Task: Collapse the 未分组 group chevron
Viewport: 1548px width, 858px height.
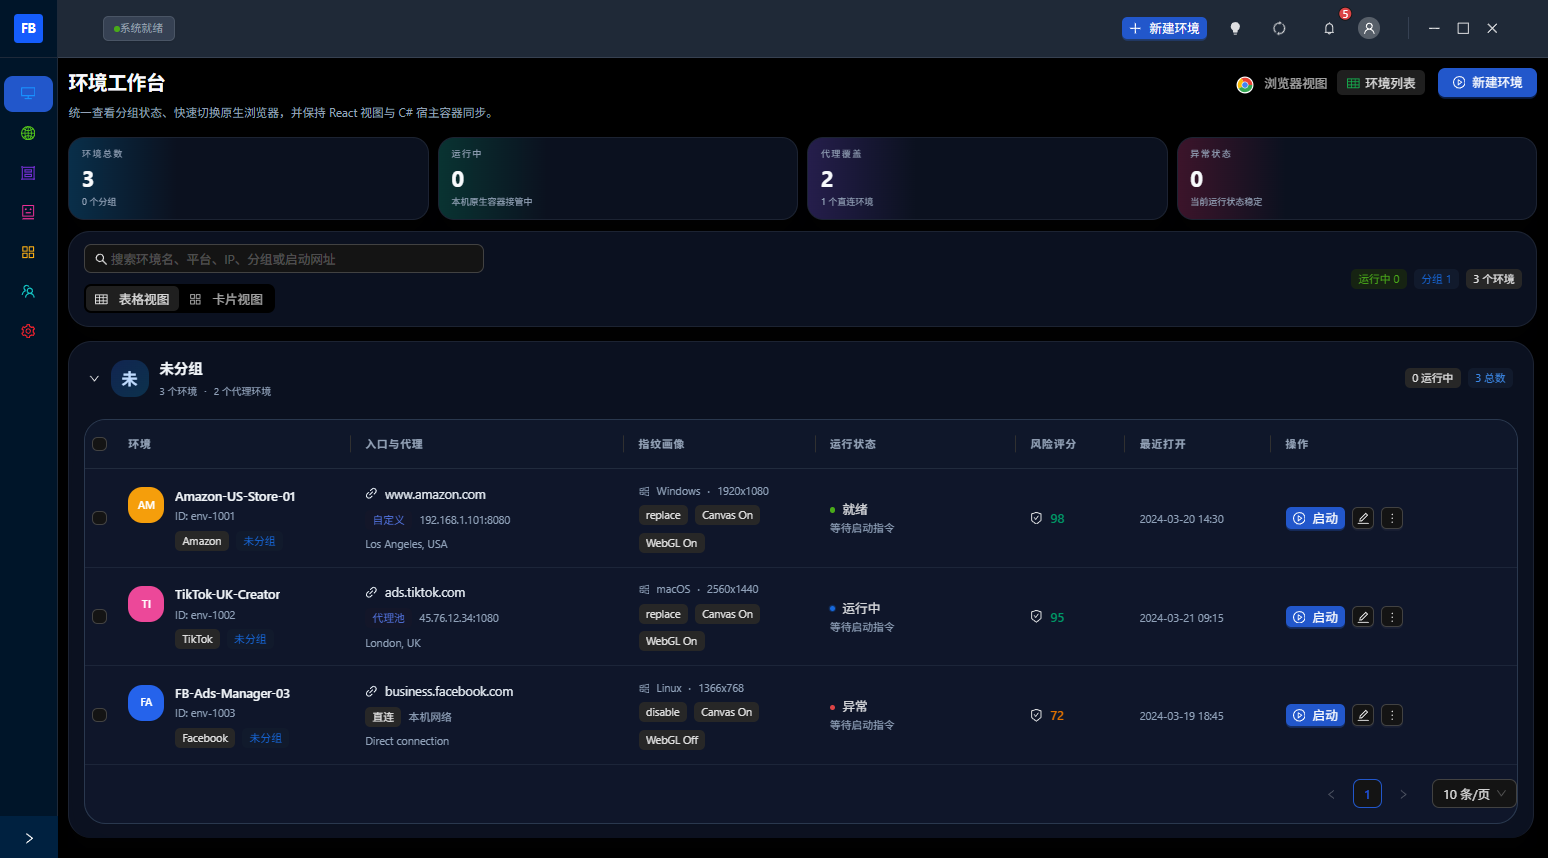Action: point(94,379)
